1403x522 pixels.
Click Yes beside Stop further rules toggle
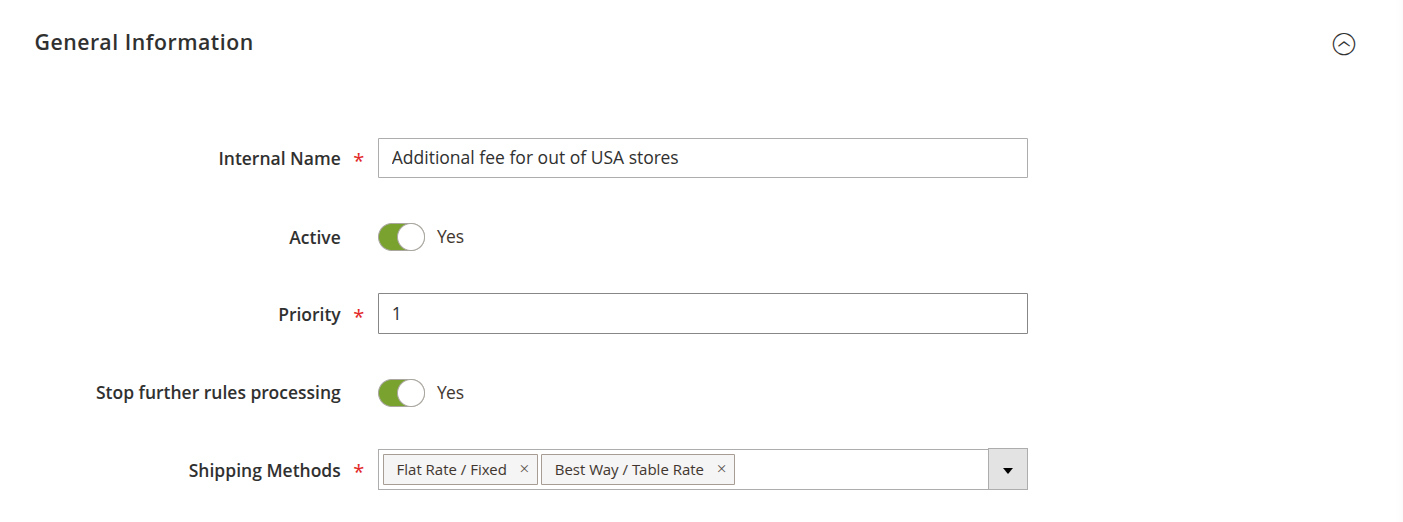pyautogui.click(x=450, y=393)
